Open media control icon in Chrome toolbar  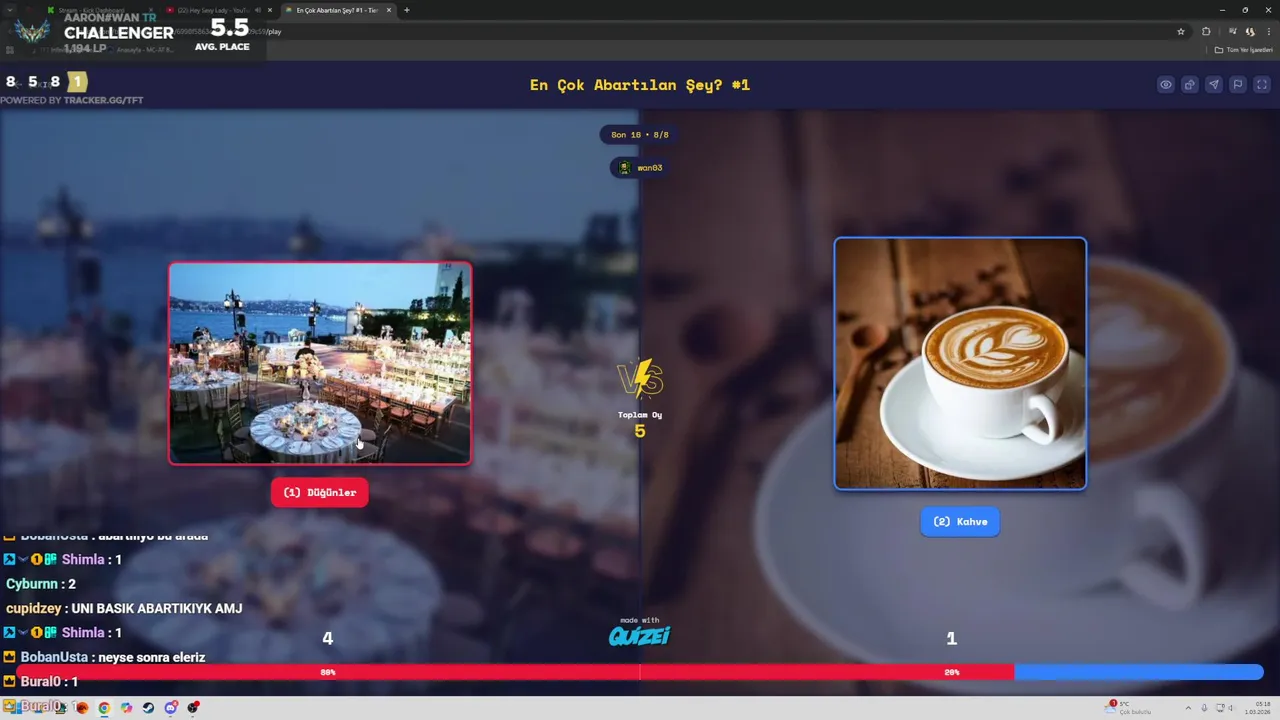point(1235,31)
